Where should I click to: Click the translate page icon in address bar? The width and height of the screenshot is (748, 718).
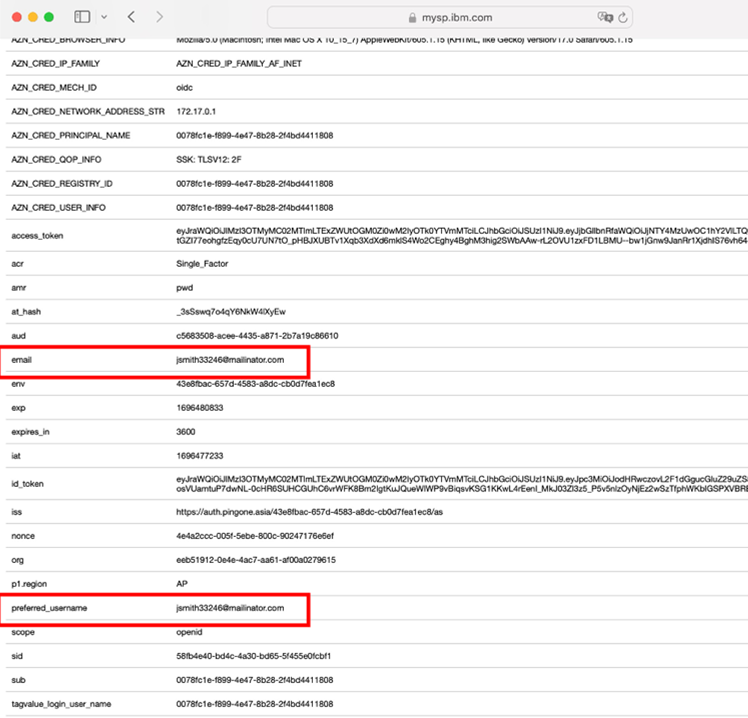pyautogui.click(x=605, y=17)
